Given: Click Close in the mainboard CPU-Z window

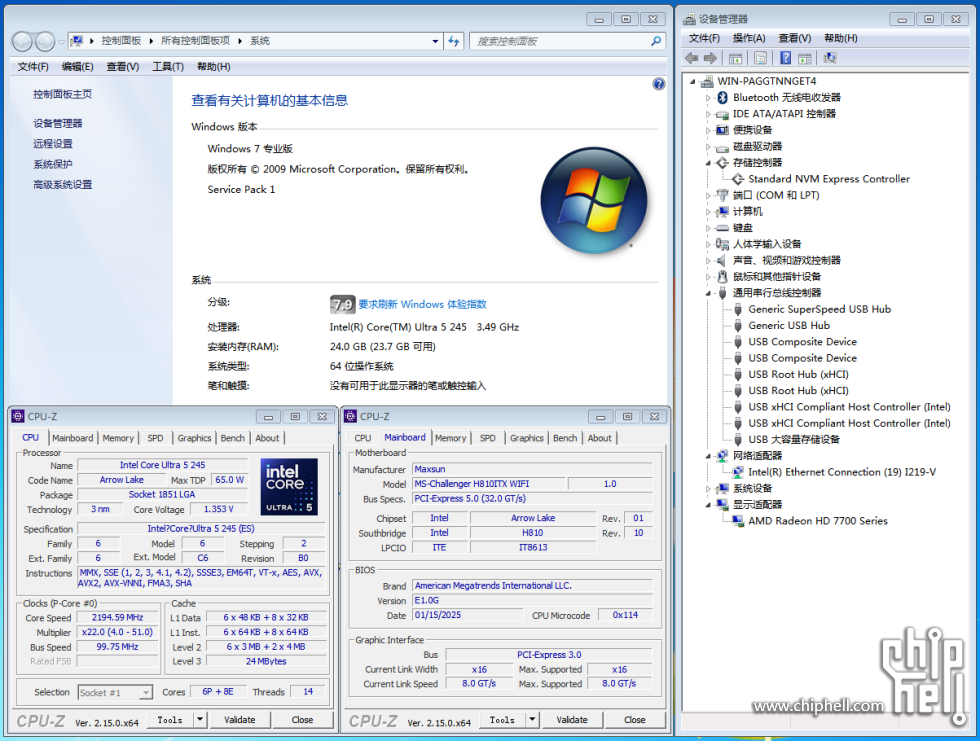Looking at the screenshot, I should 634,720.
